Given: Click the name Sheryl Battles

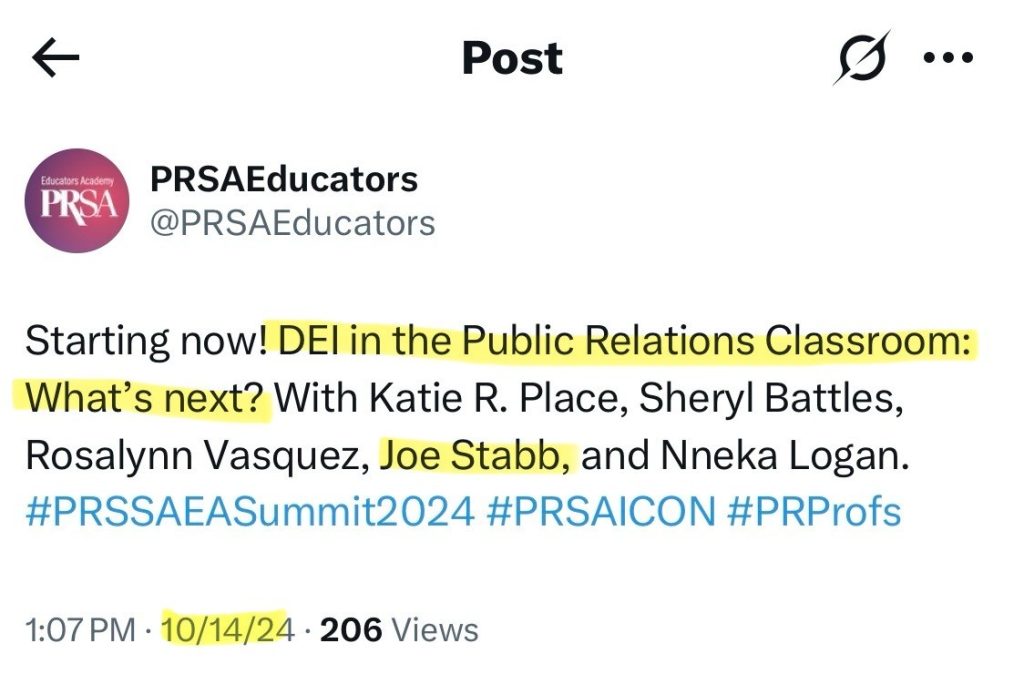Looking at the screenshot, I should click(x=771, y=398).
